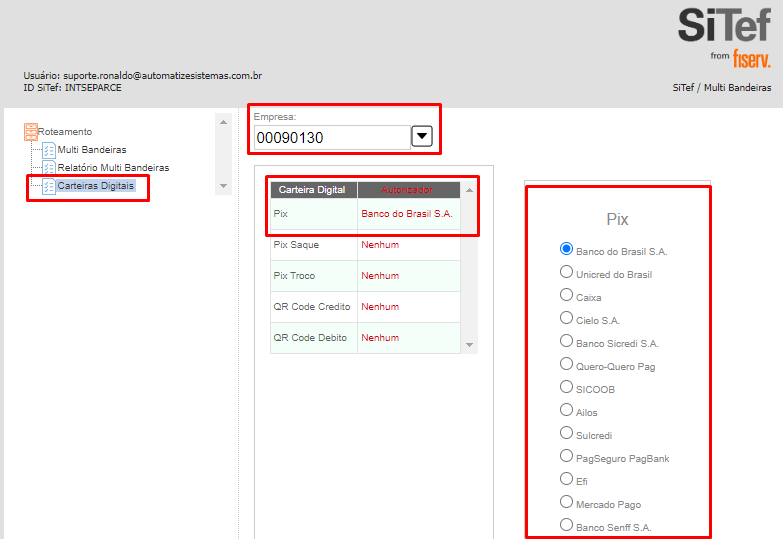Click Nenhum cell for QR Code Debito
The image size is (783, 539).
click(x=409, y=338)
